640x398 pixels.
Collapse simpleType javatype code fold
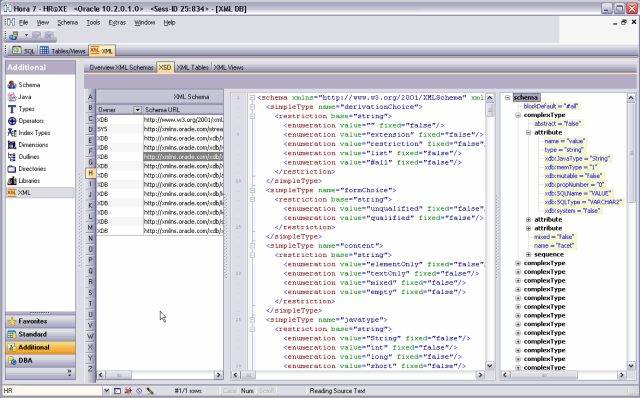click(x=252, y=320)
